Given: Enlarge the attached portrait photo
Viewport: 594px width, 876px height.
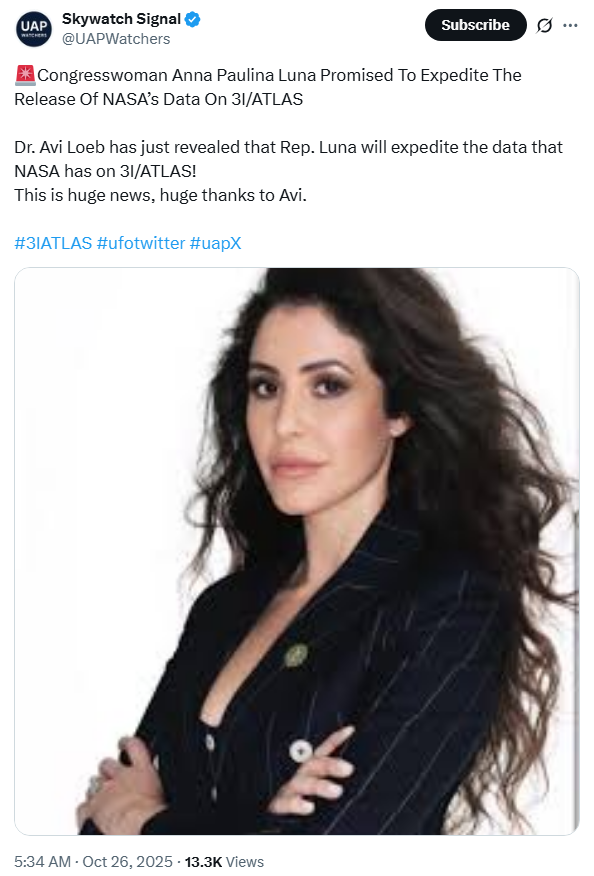Looking at the screenshot, I should 297,551.
